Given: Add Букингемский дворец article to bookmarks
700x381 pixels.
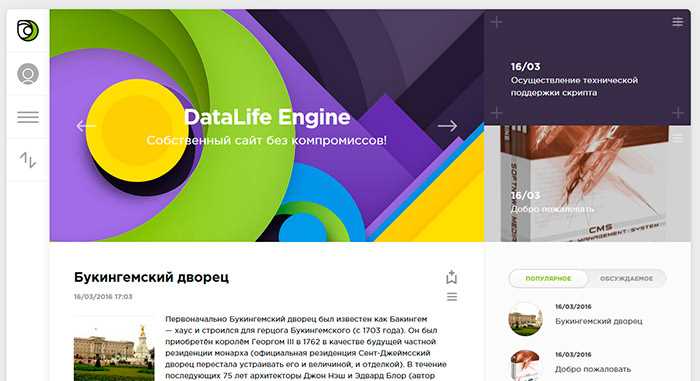Looking at the screenshot, I should (x=451, y=277).
